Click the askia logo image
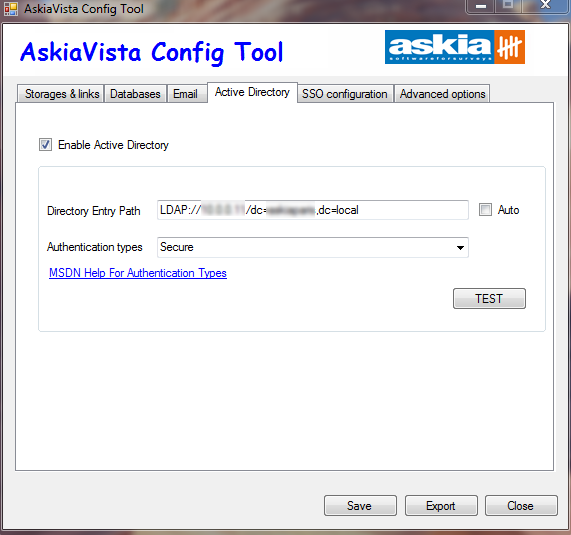Screen dimensions: 571x535 [455, 47]
